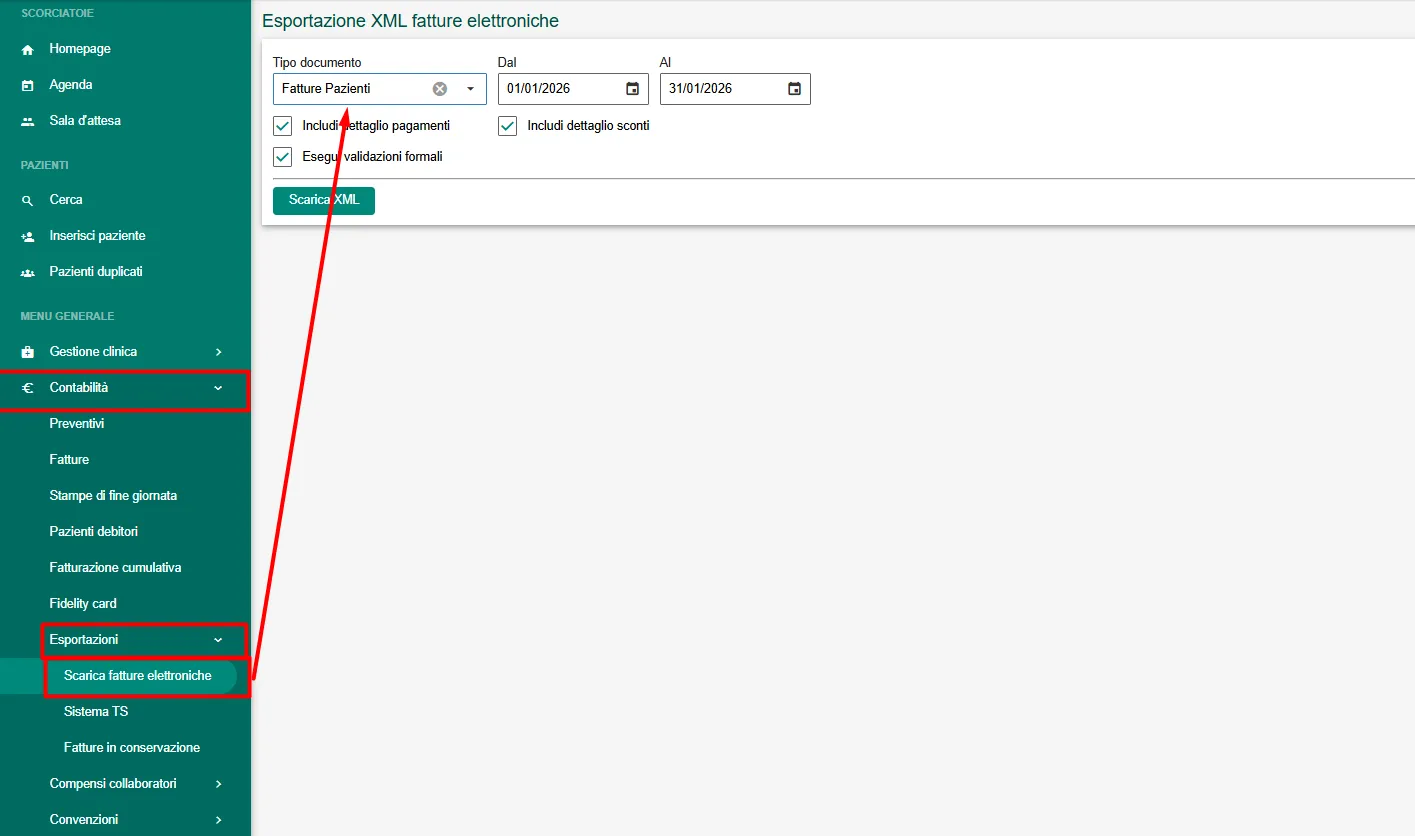Click the Agenda calendar icon
Screen dimensions: 1415x836
click(x=28, y=85)
